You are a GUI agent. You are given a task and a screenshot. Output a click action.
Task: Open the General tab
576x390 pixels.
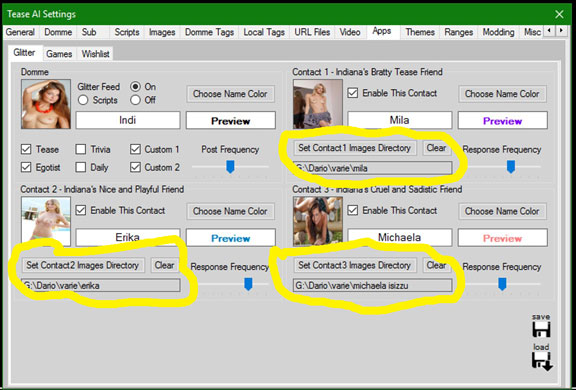tap(20, 32)
